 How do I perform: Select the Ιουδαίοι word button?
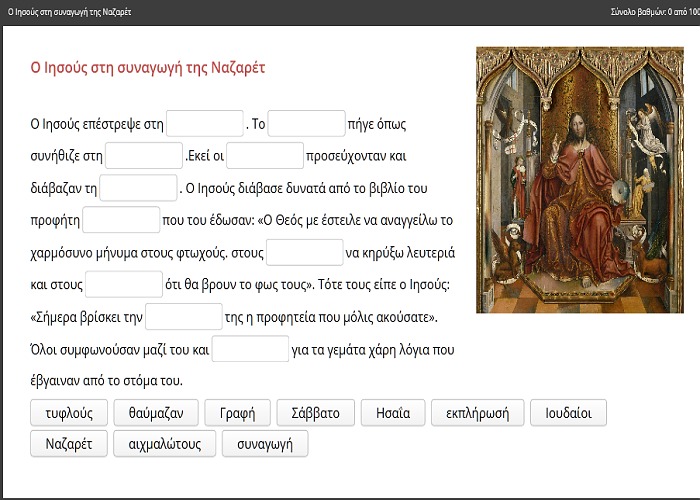[568, 413]
